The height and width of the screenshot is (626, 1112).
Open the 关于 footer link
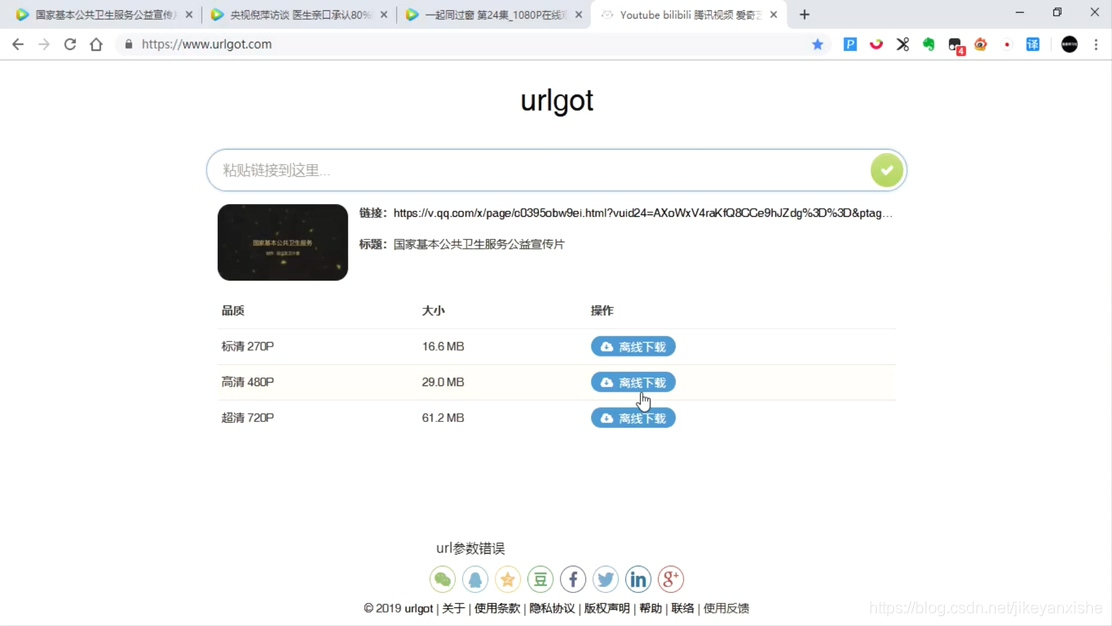tap(453, 608)
